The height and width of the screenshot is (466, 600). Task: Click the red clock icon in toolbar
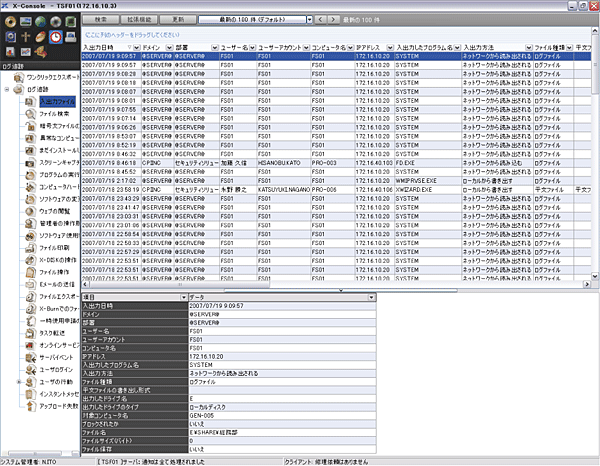[54, 37]
